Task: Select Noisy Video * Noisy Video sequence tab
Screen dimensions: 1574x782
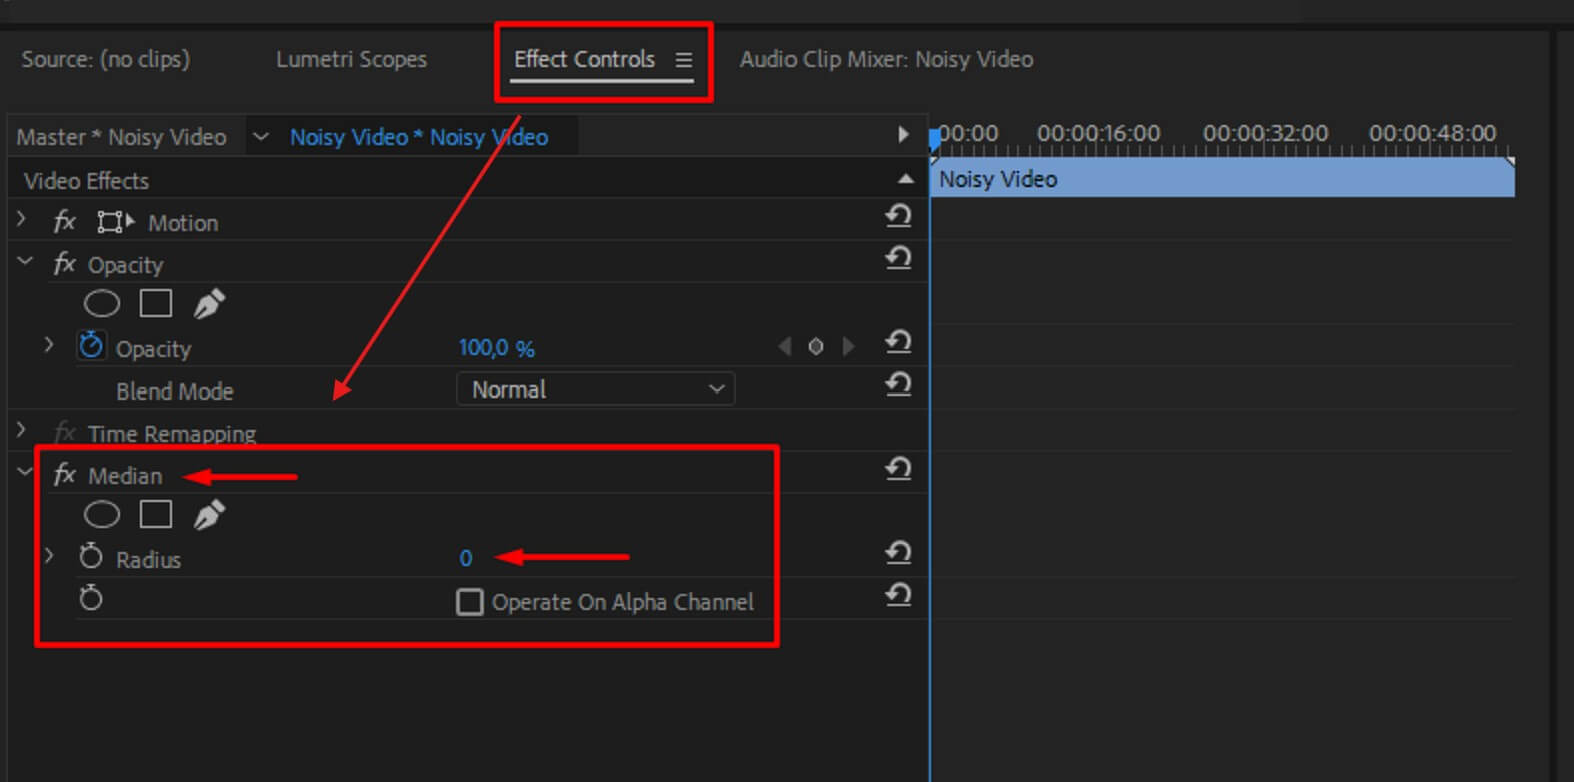Action: (419, 137)
